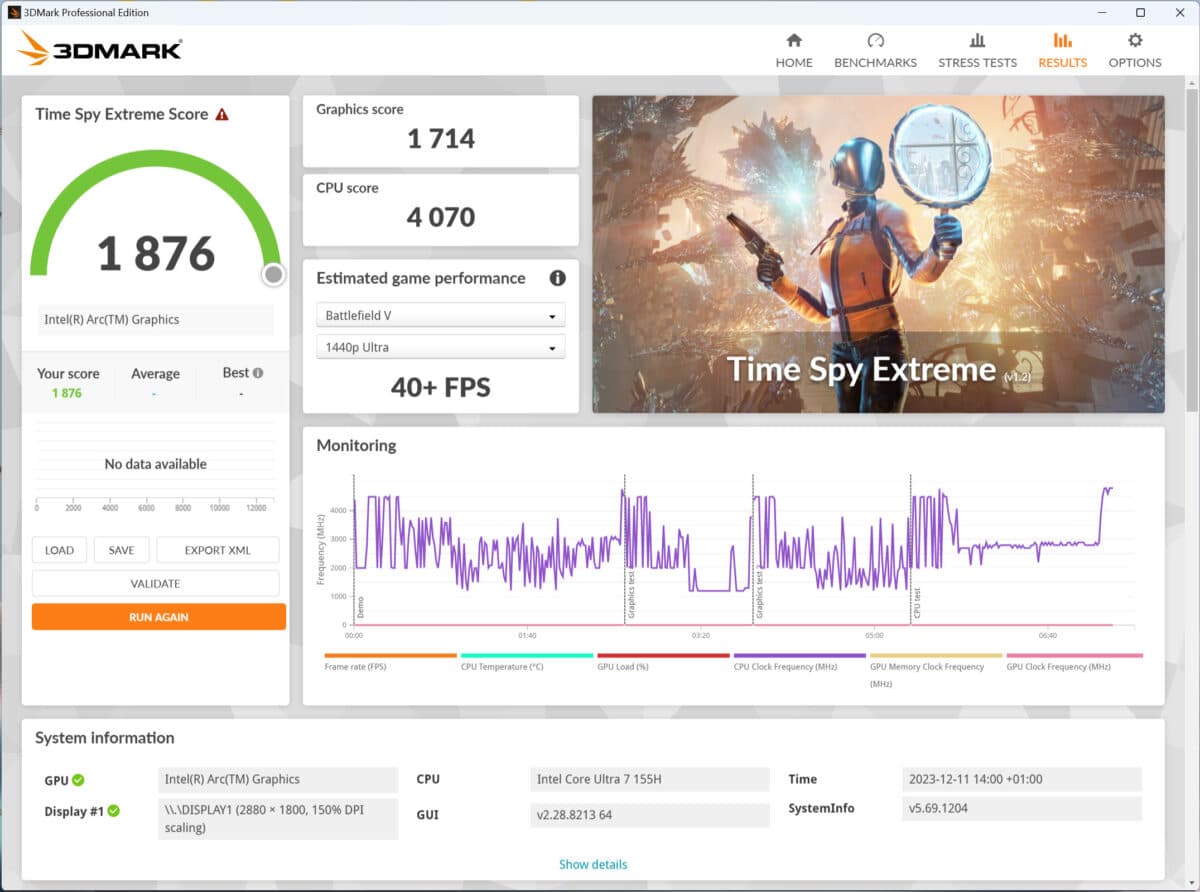
Task: Toggle GPU Load (%) legend item
Action: tap(623, 666)
